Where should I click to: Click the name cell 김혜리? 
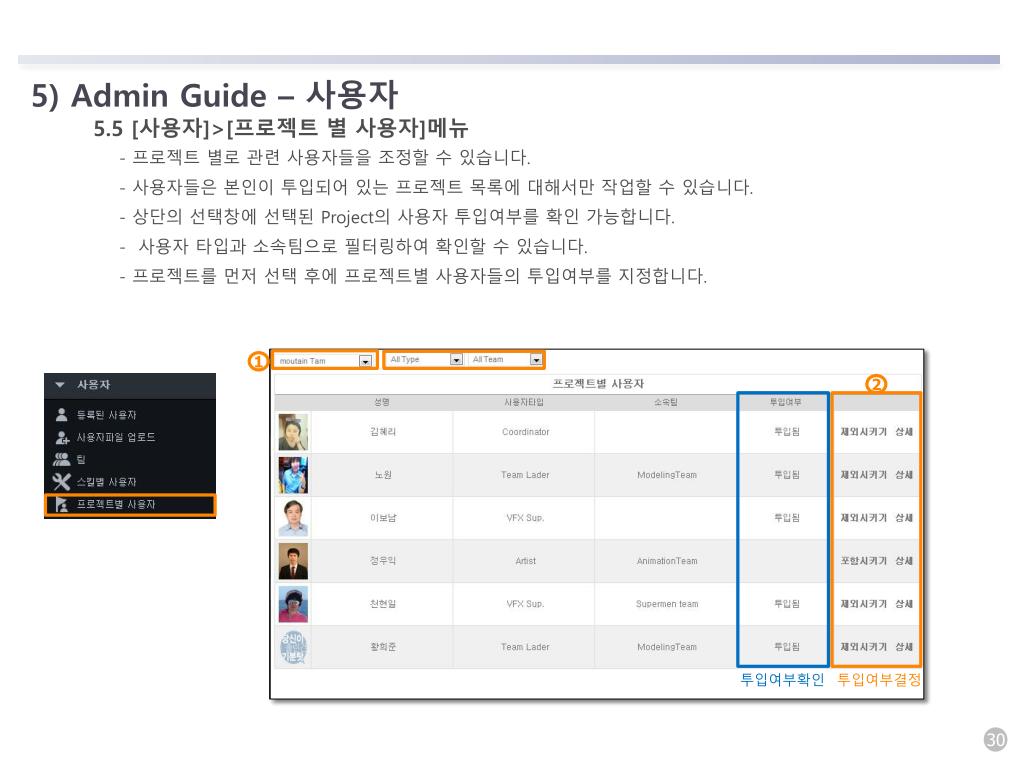383,432
